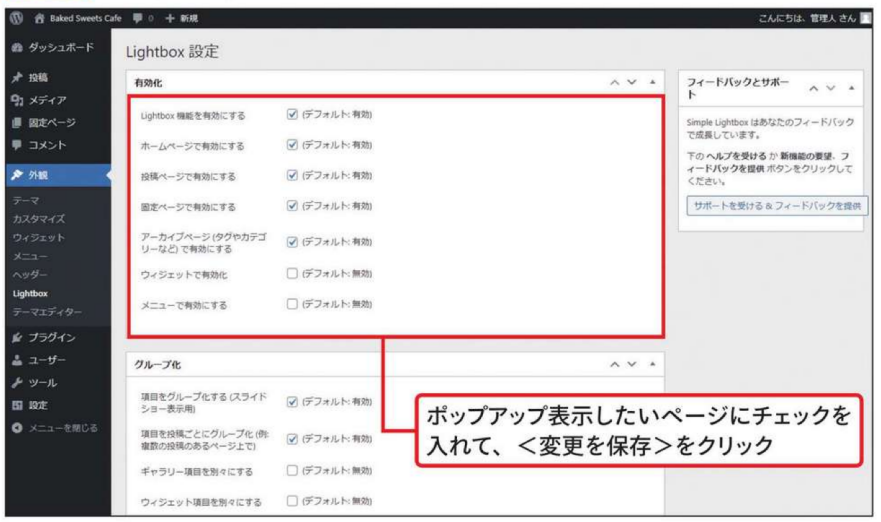
Task: Click the plus 新規 icon in admin bar
Action: click(x=172, y=18)
